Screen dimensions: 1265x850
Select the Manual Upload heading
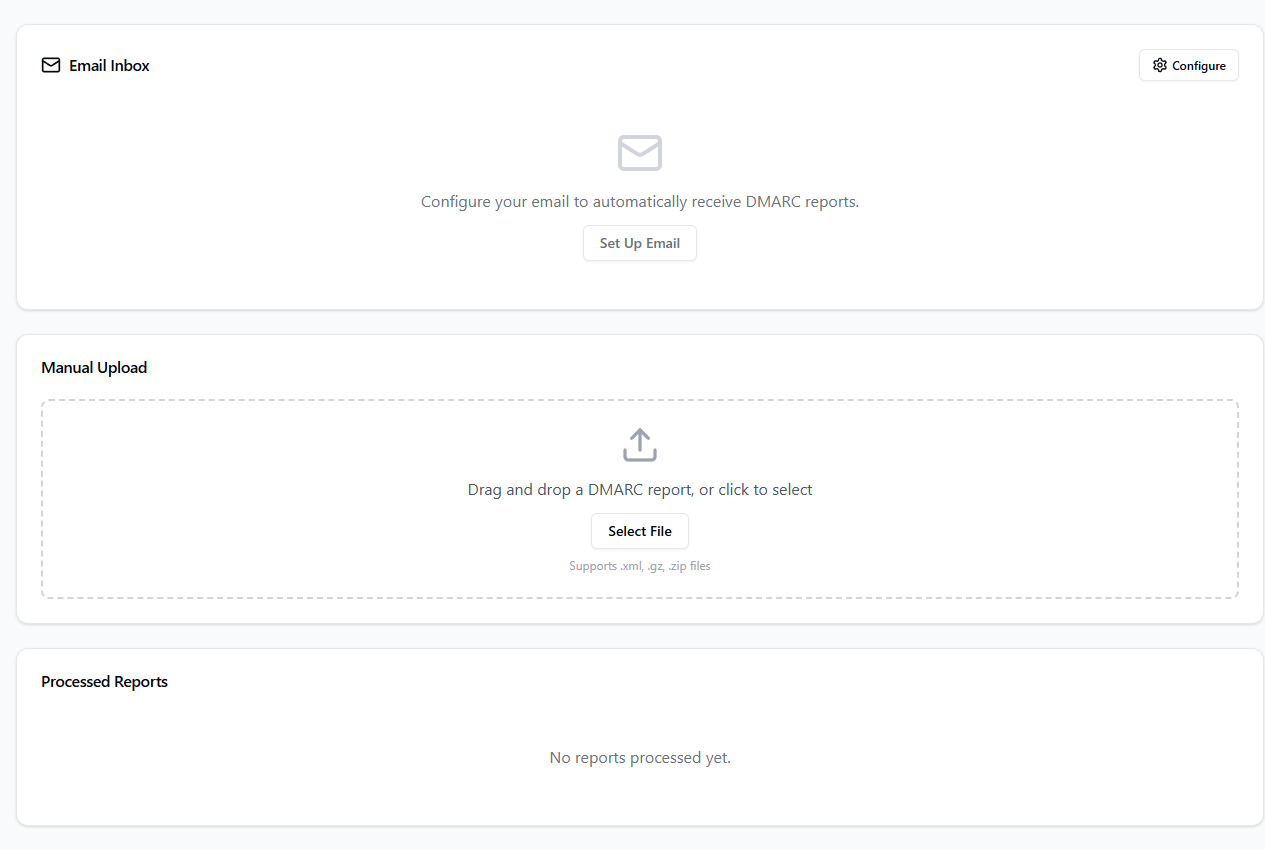[94, 367]
